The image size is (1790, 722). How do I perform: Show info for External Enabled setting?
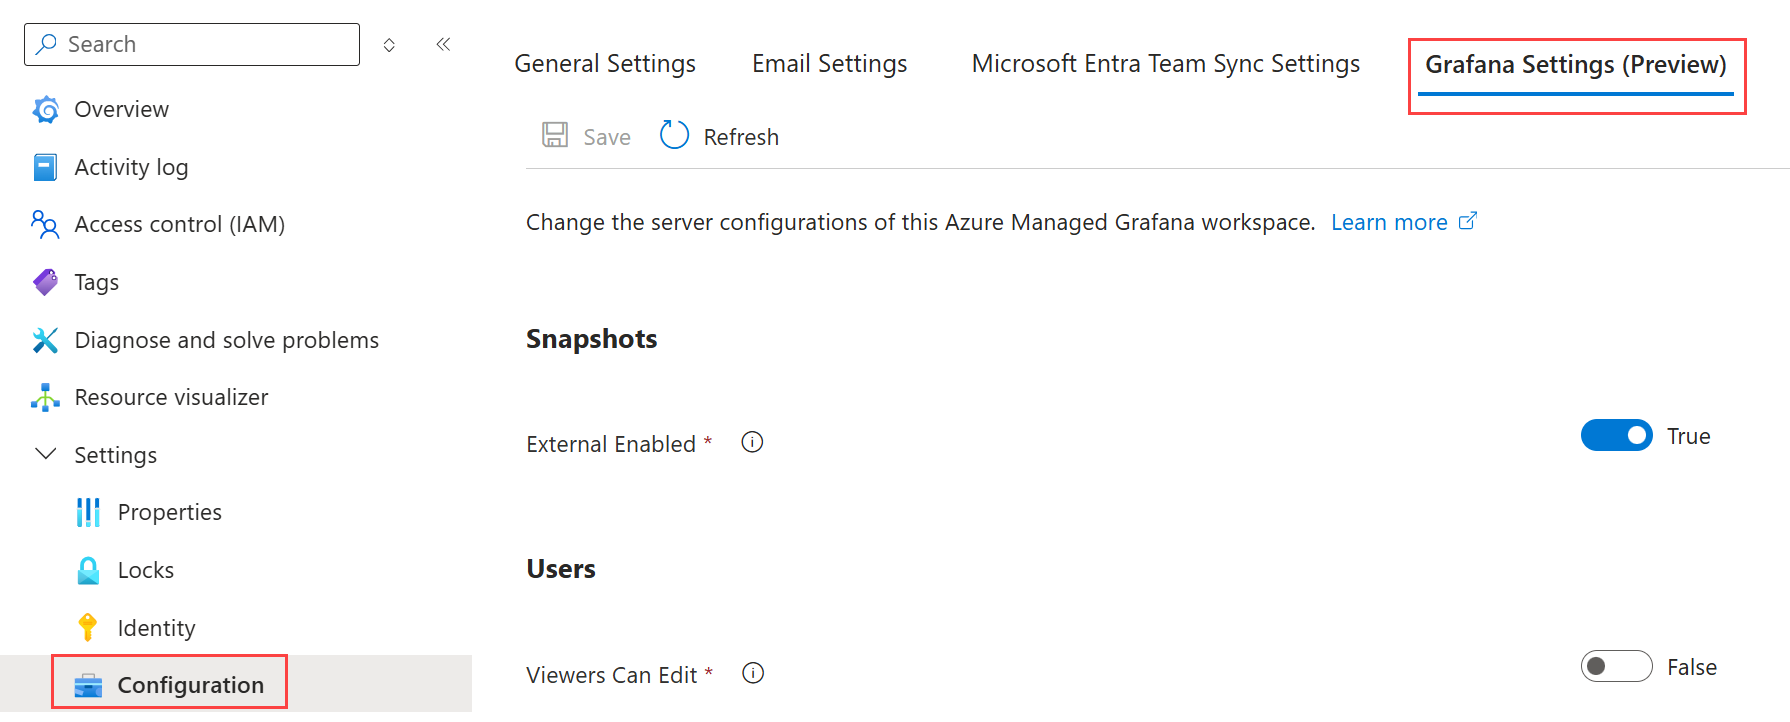(752, 442)
